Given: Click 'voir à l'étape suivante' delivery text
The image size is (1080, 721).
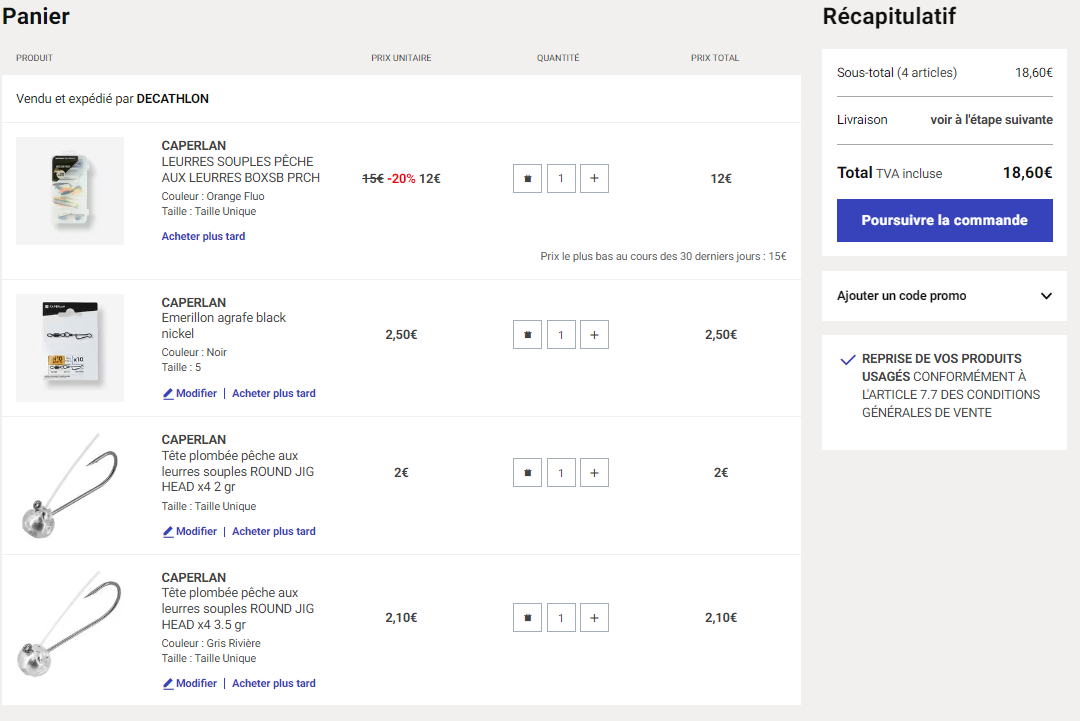Looking at the screenshot, I should click(991, 120).
